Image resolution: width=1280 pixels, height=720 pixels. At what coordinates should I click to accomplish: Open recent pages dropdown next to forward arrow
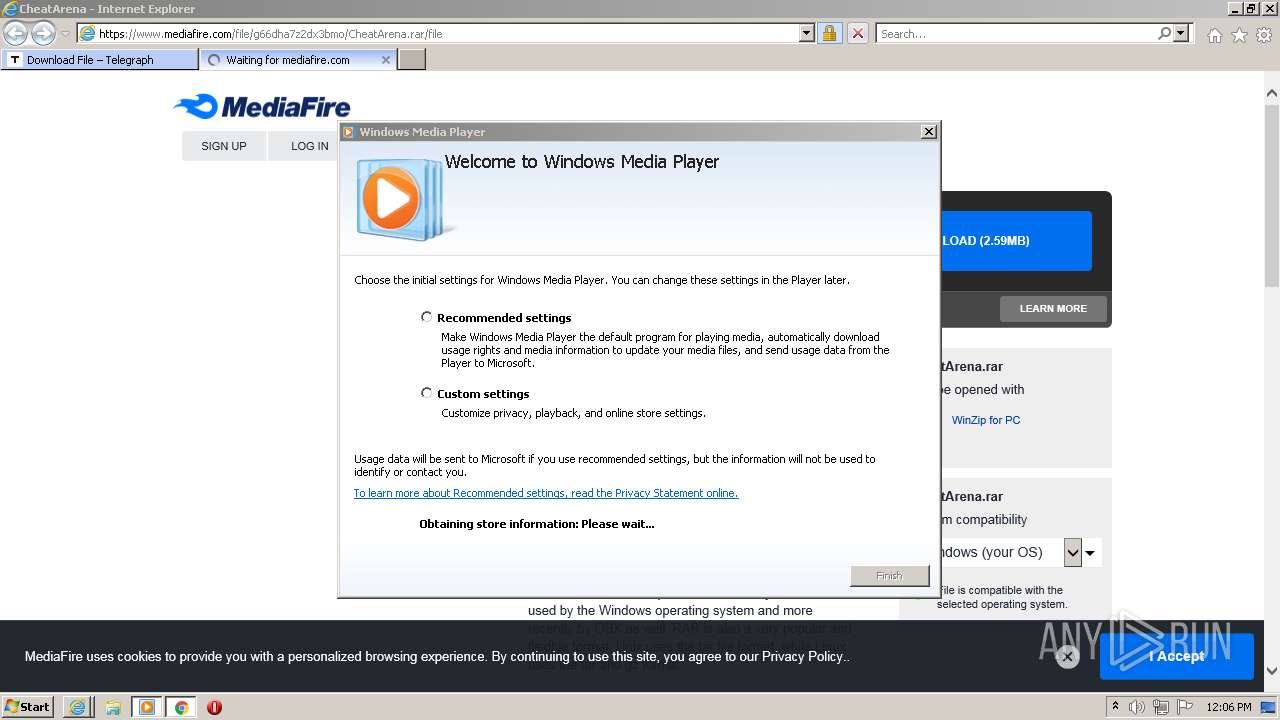65,34
